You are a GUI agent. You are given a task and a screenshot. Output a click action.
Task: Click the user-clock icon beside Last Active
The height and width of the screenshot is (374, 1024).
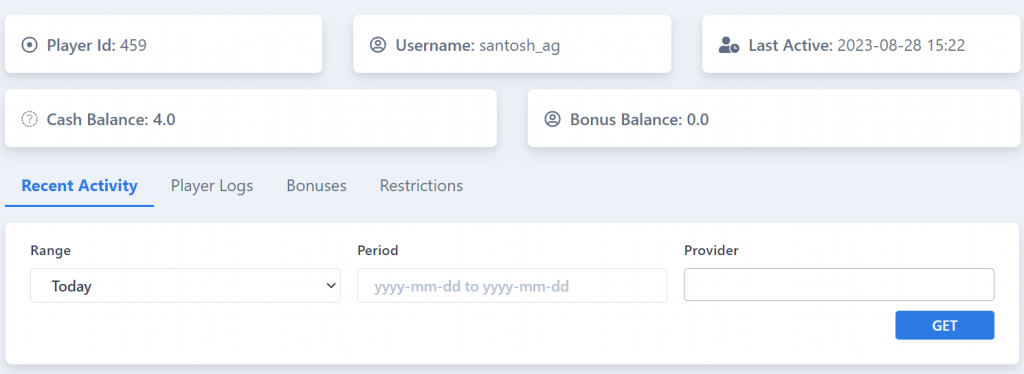[x=728, y=46]
